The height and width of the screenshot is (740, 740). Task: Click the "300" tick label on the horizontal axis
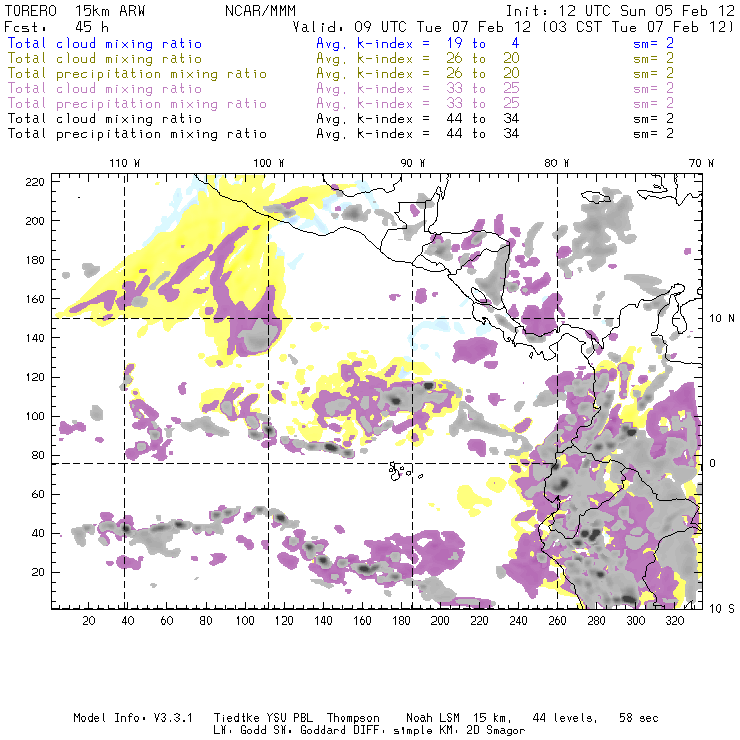tap(636, 621)
